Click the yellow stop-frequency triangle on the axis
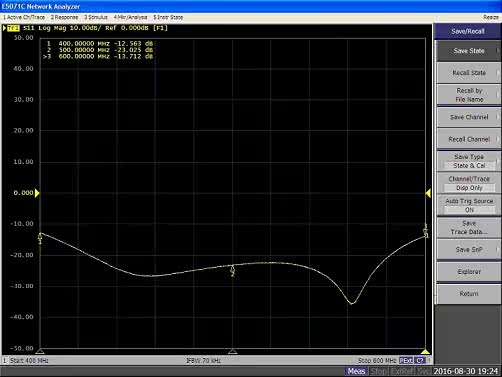502x377 pixels. pos(425,351)
